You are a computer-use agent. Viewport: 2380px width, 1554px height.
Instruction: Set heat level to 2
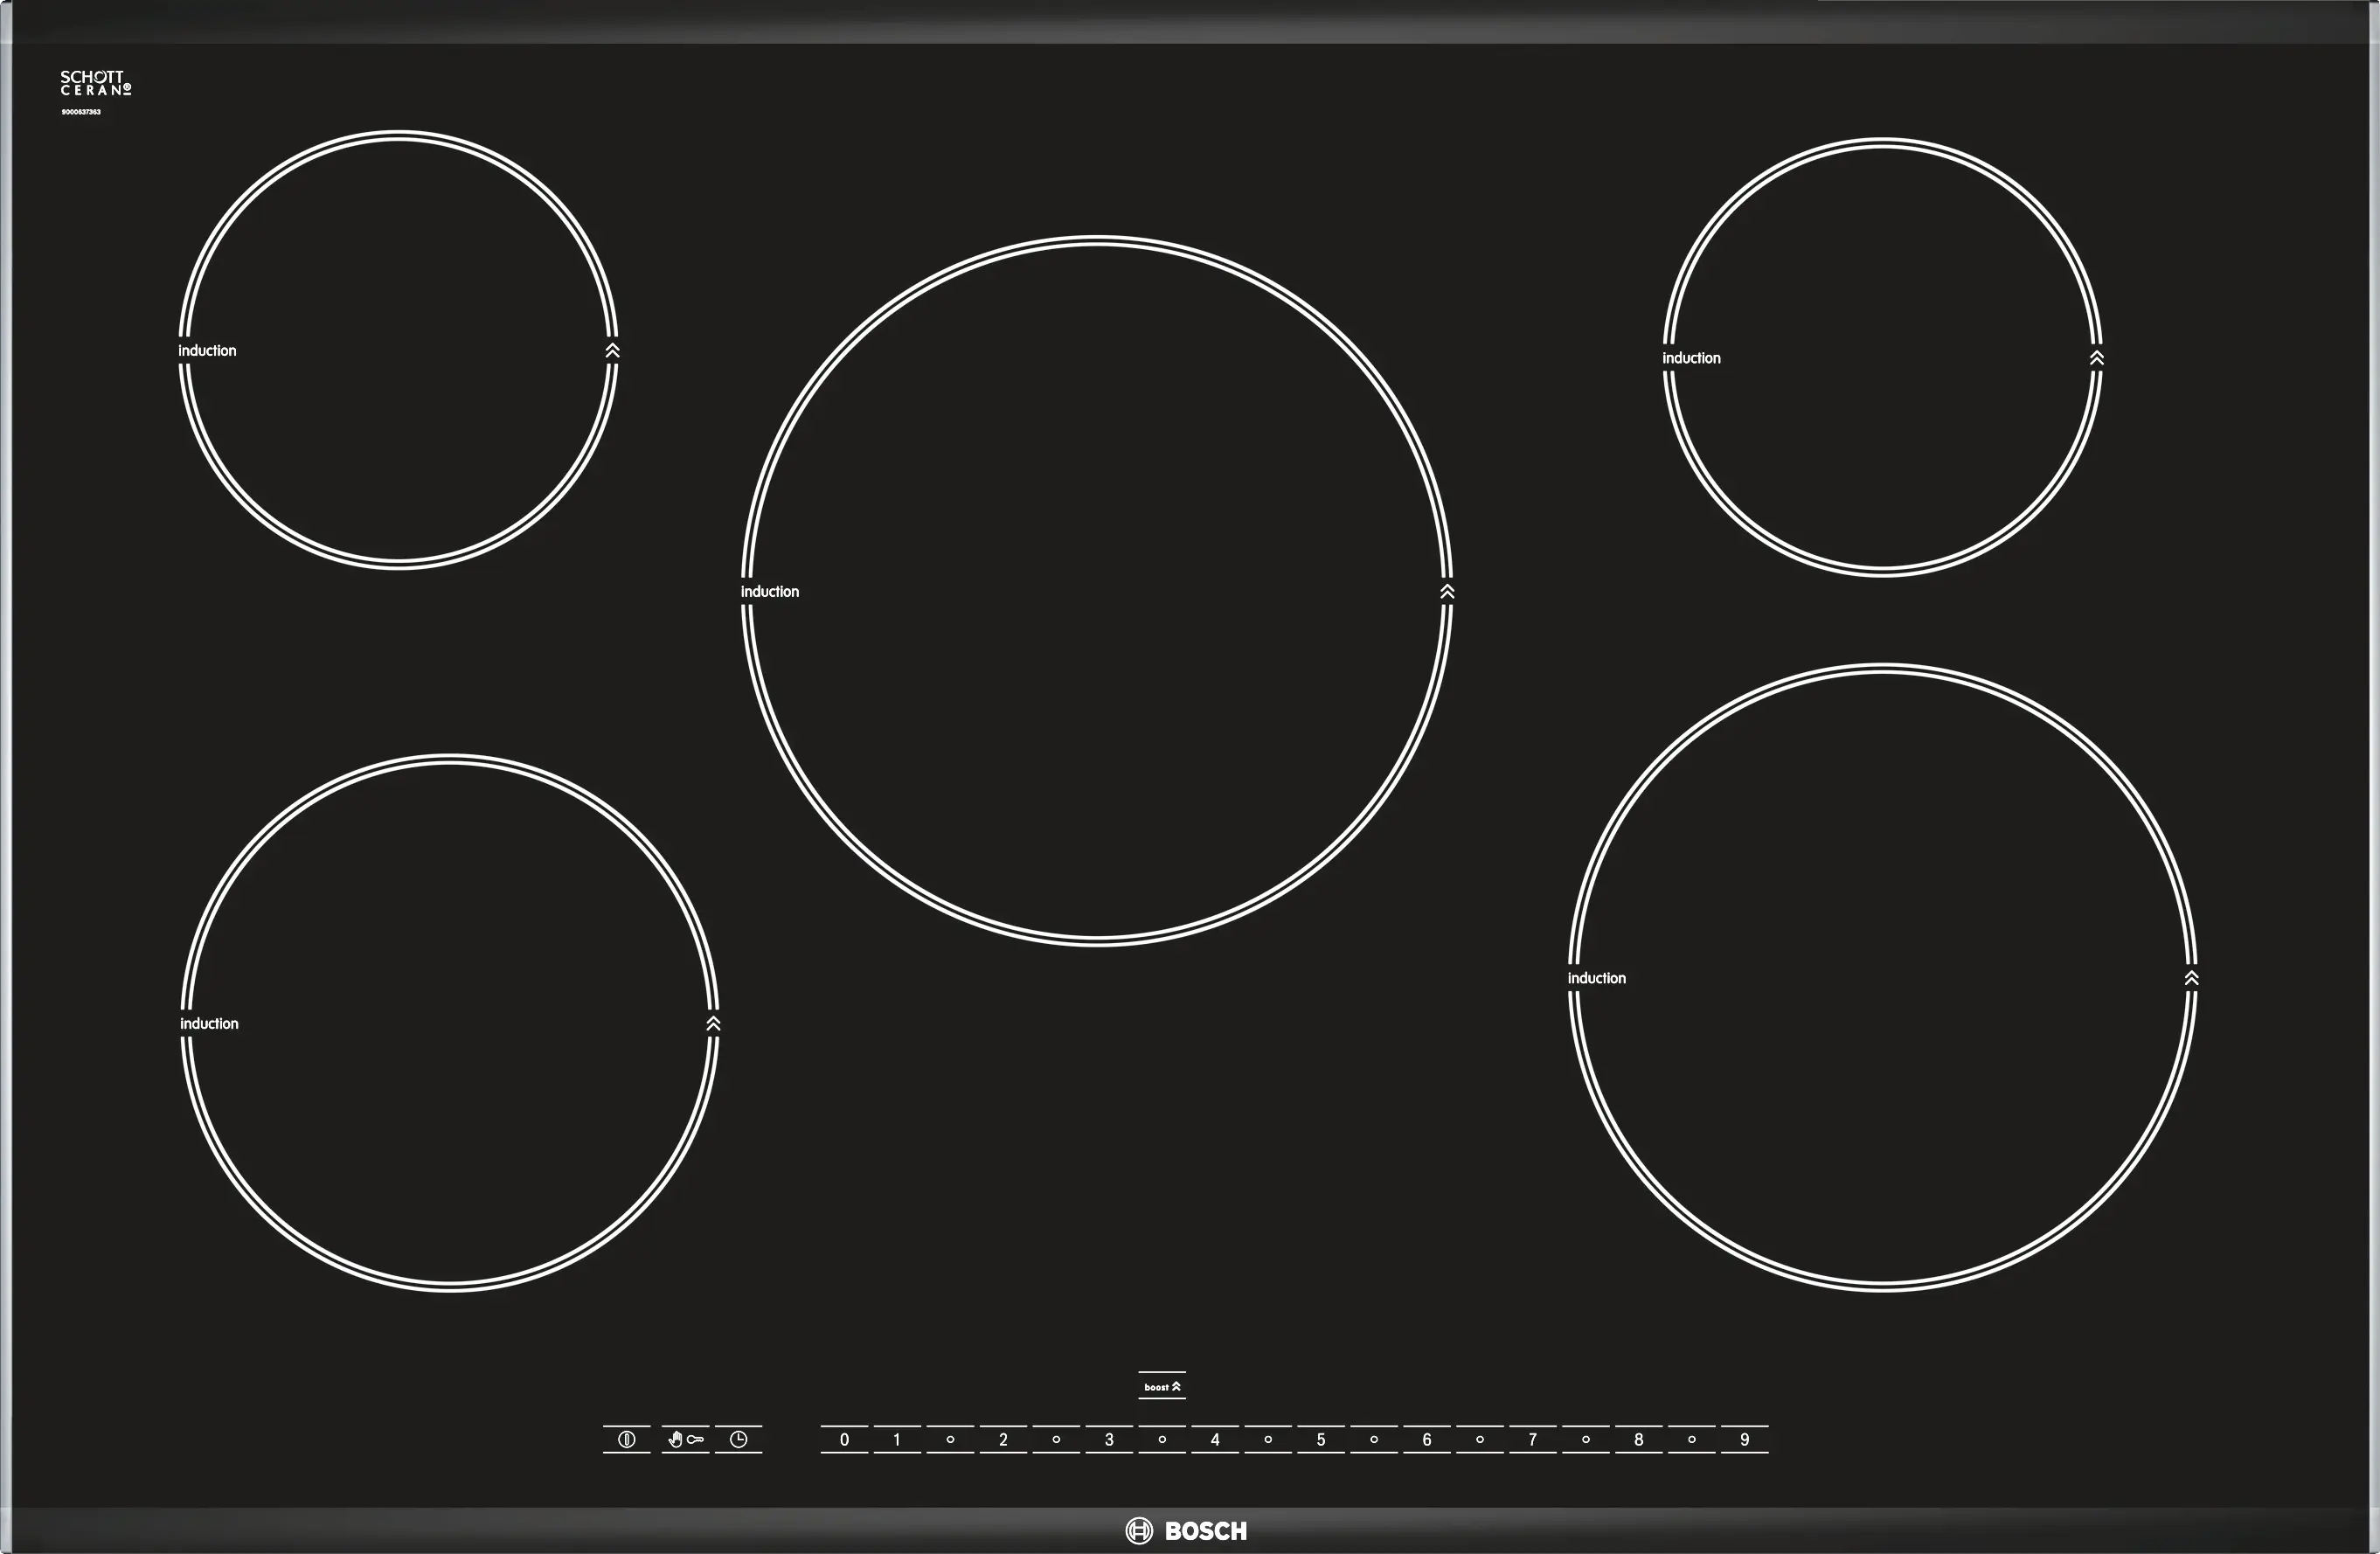[1003, 1439]
